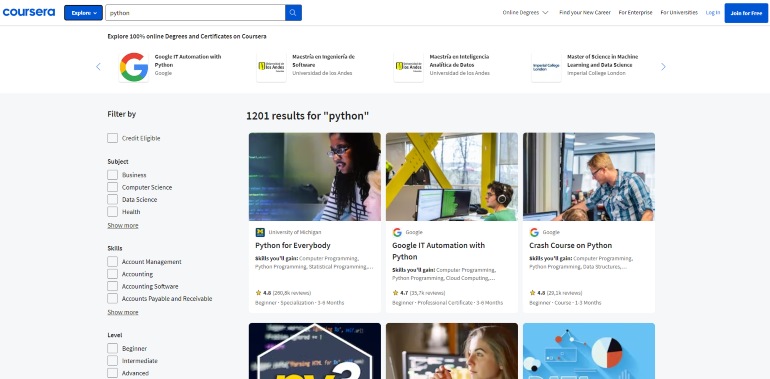
Task: Open Maestría en Inteligencia Analítica de Datos
Action: [x=459, y=60]
